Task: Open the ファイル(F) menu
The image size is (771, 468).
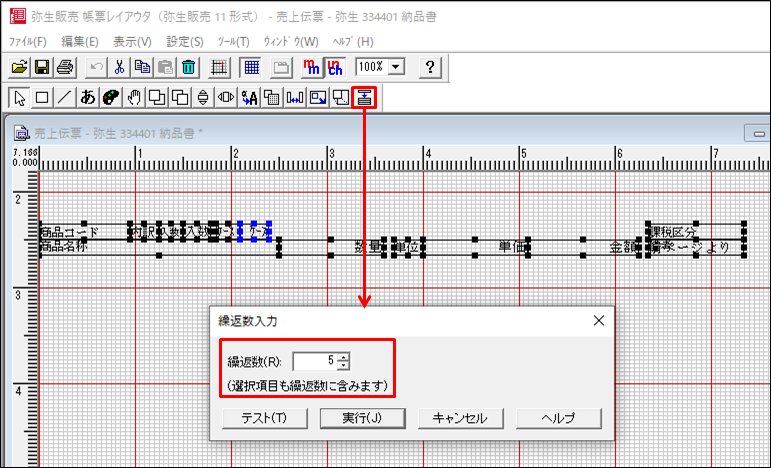Action: 28,42
